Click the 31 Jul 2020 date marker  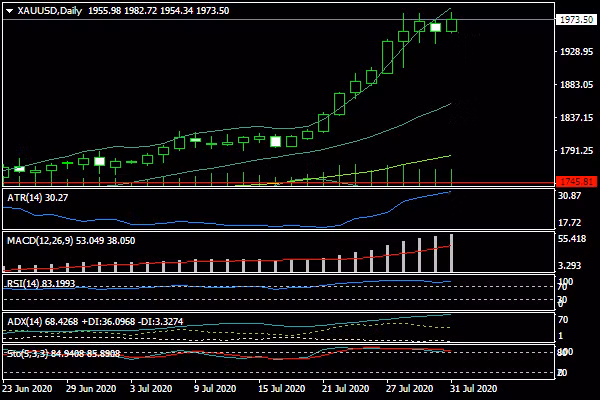[468, 387]
